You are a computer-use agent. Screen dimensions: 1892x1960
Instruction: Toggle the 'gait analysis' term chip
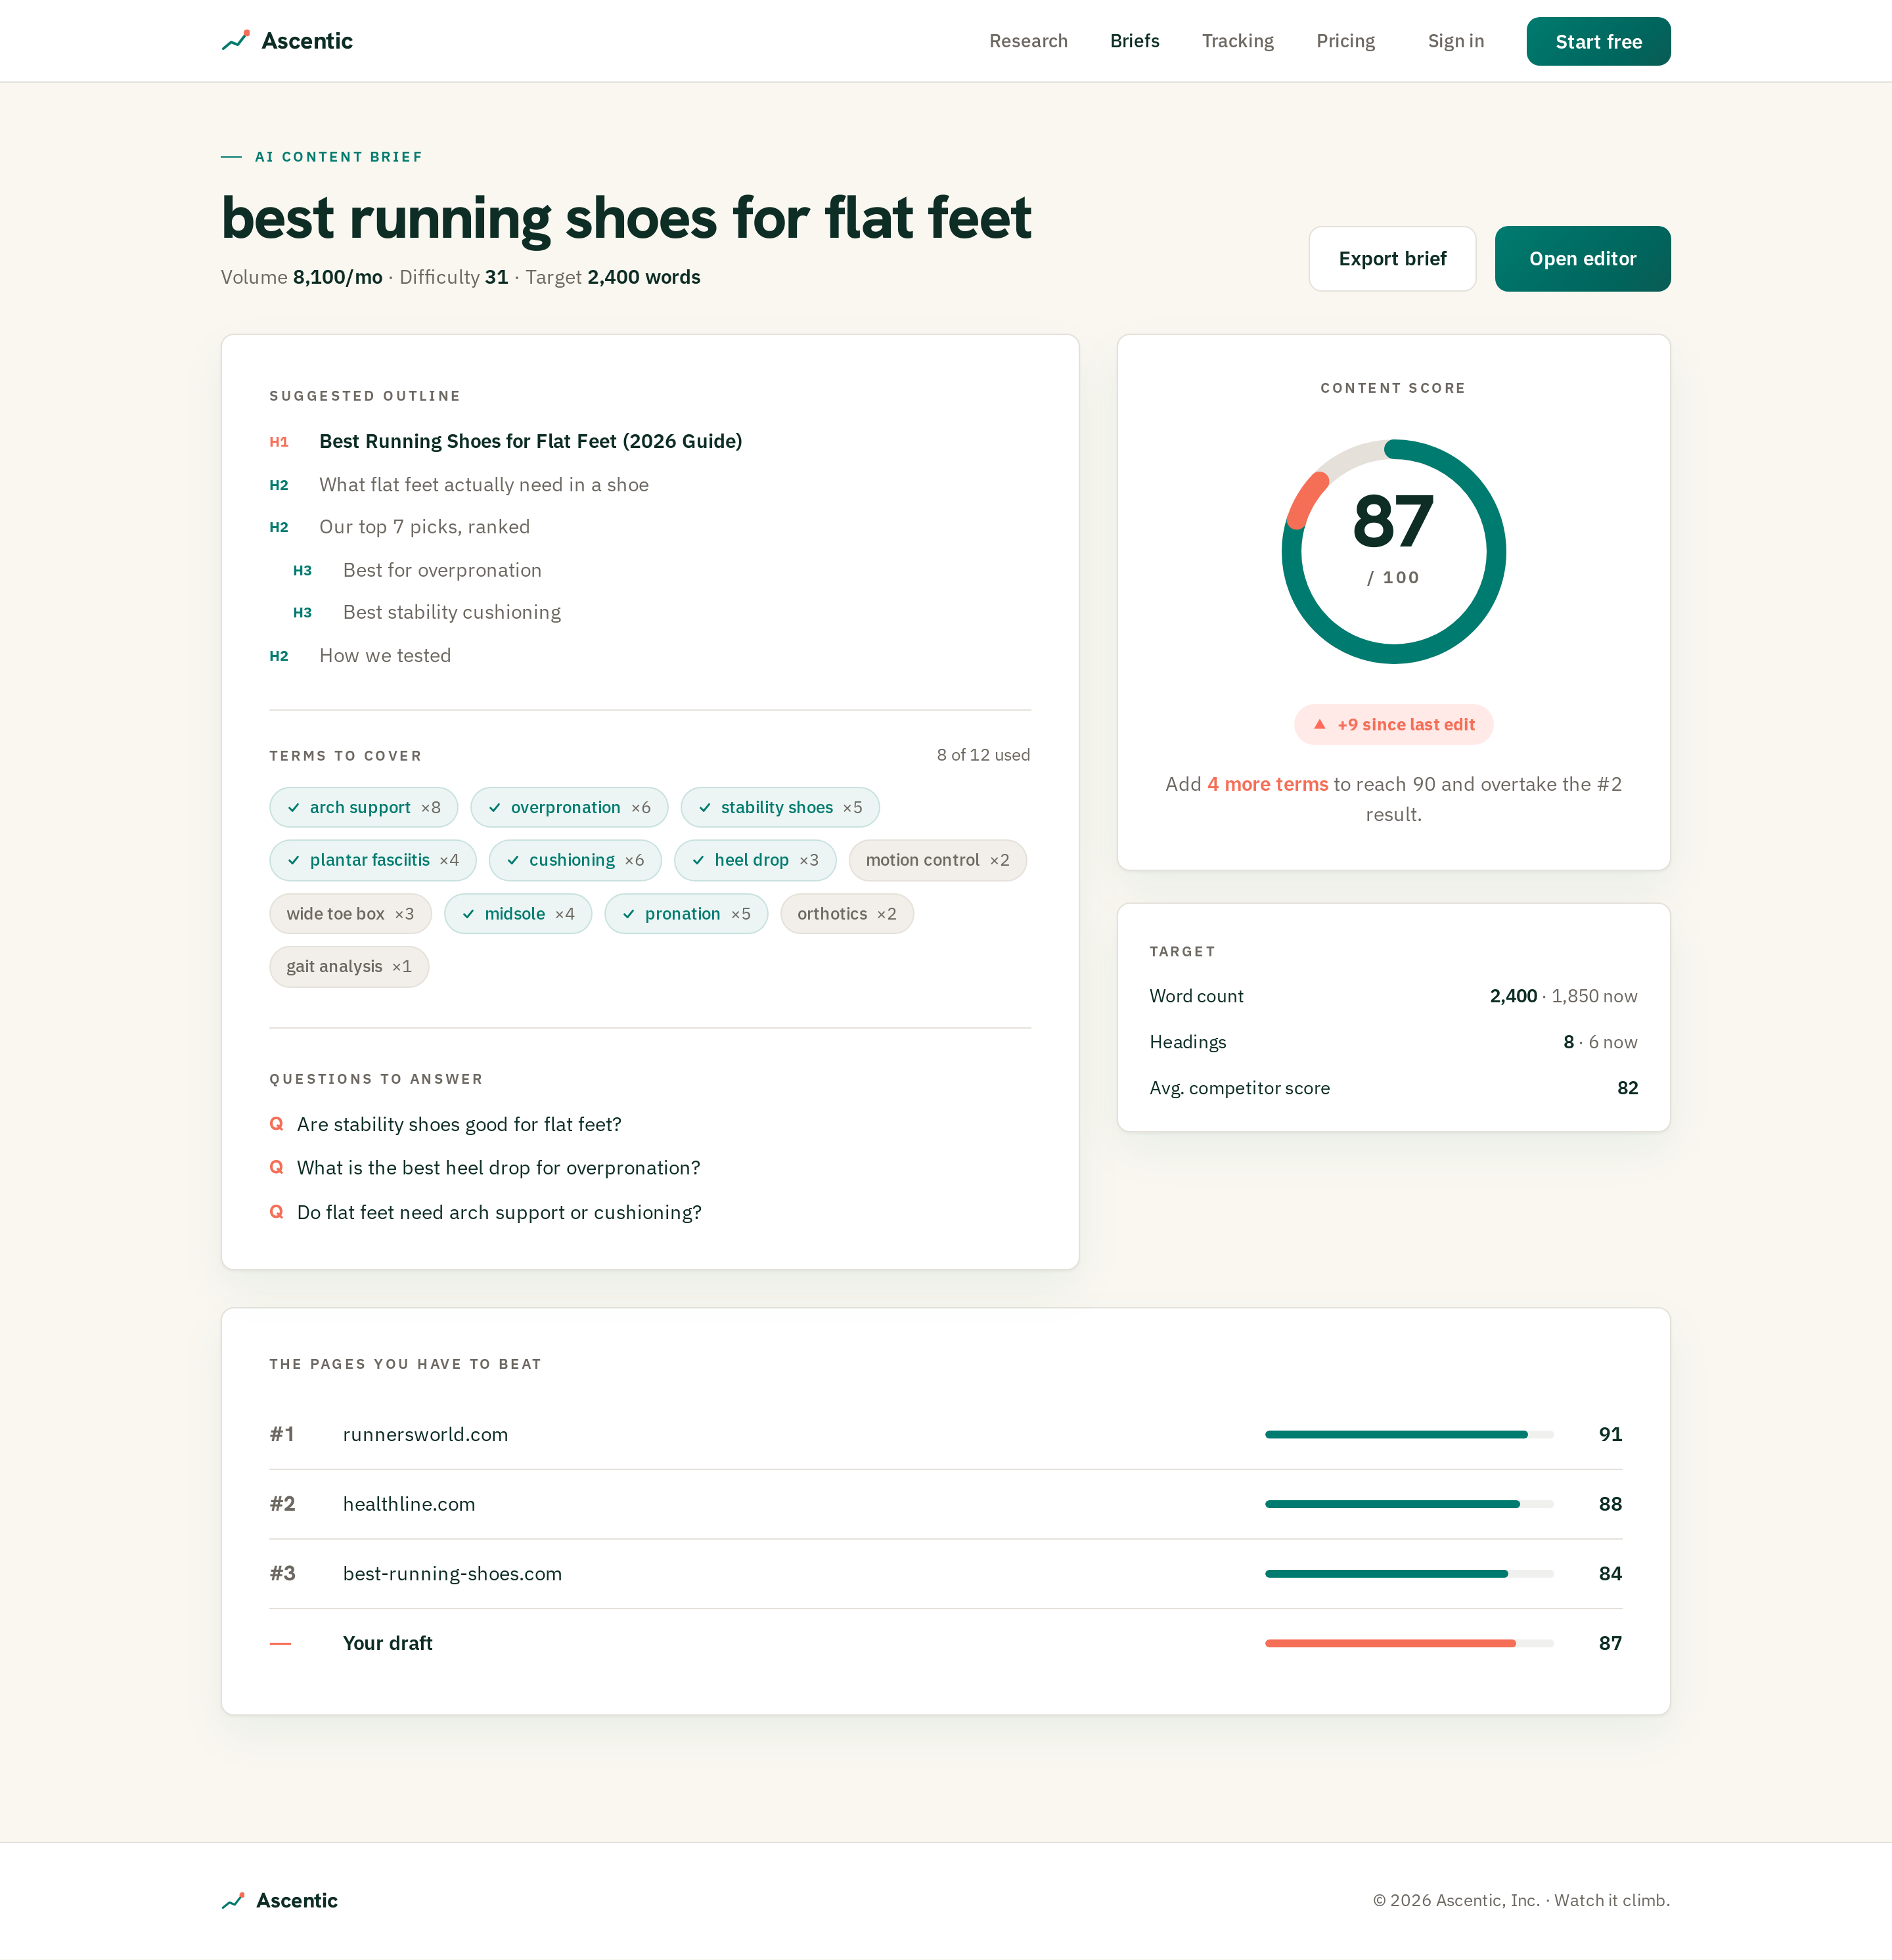click(349, 966)
